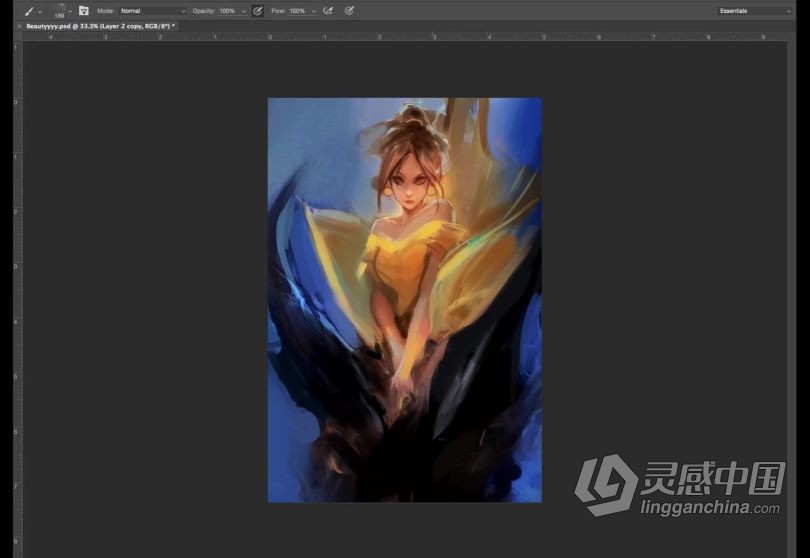
Task: Enable airbrush-style build-up effects
Action: point(328,11)
